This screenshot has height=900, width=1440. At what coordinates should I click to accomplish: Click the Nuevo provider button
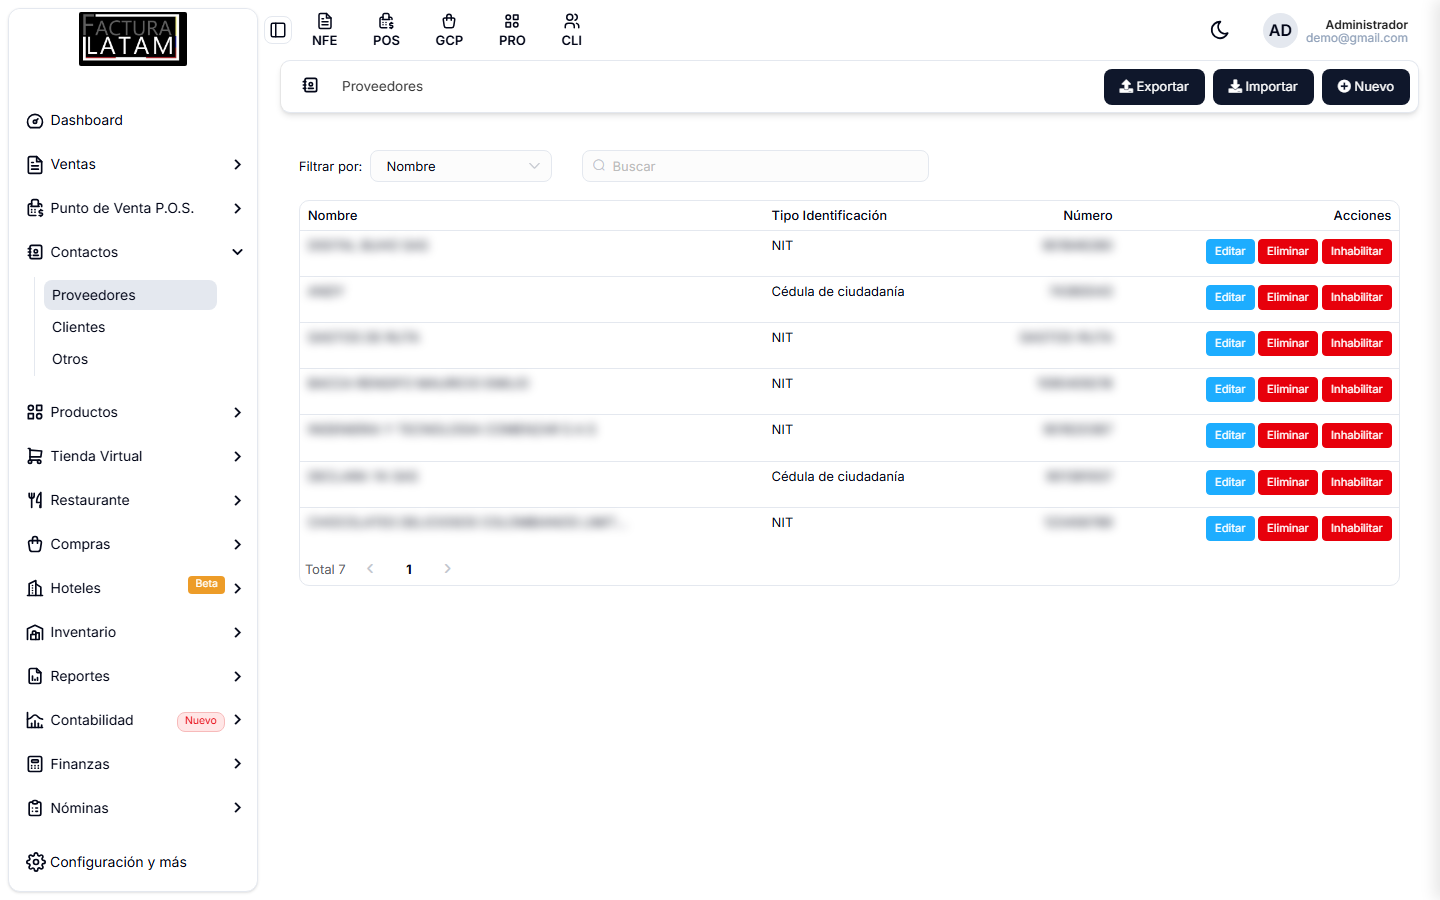1366,87
